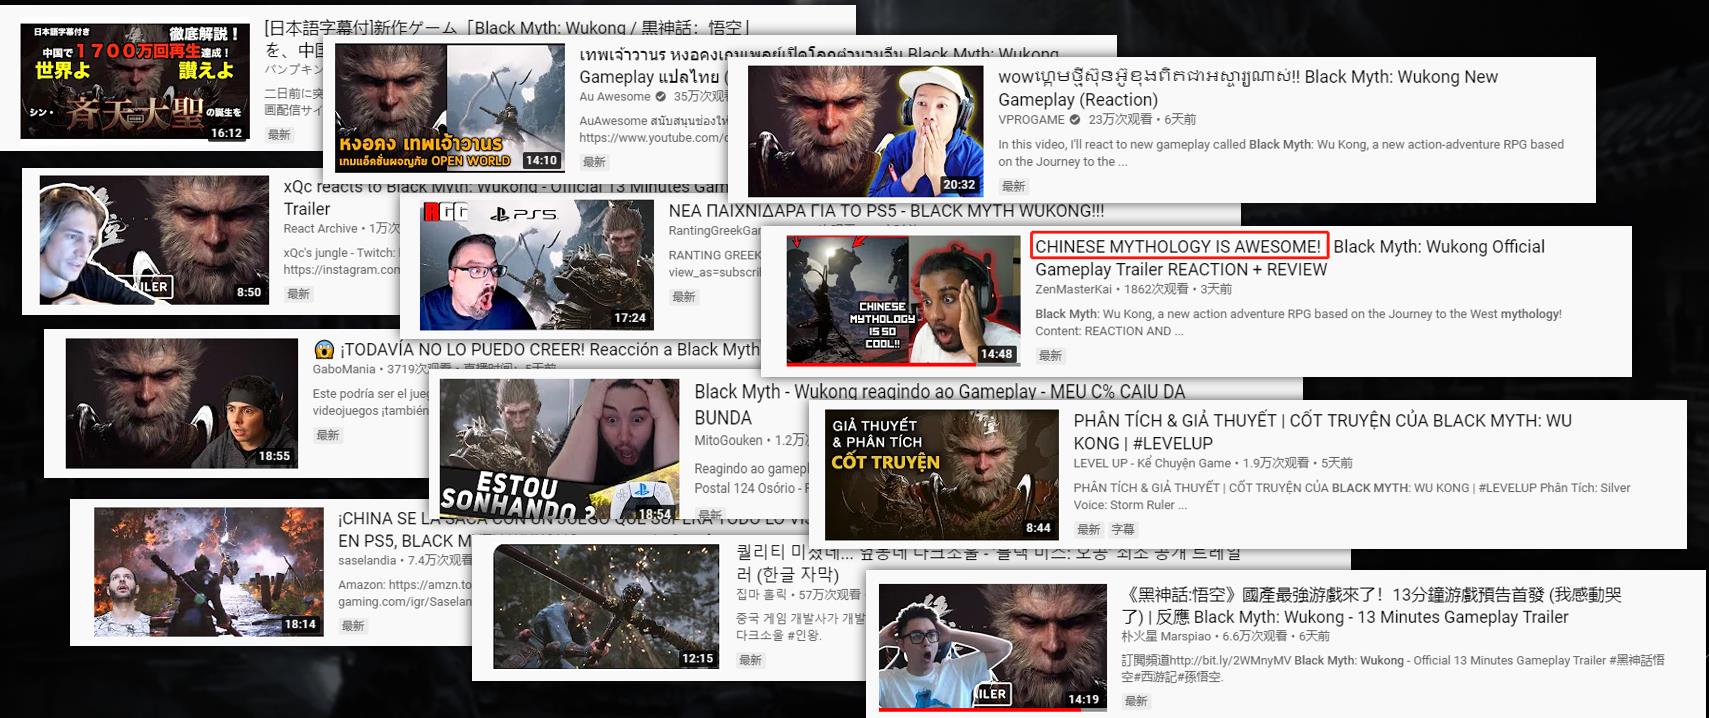
Task: Open the xQc reaction thumbnail showing 8:50
Action: 154,240
